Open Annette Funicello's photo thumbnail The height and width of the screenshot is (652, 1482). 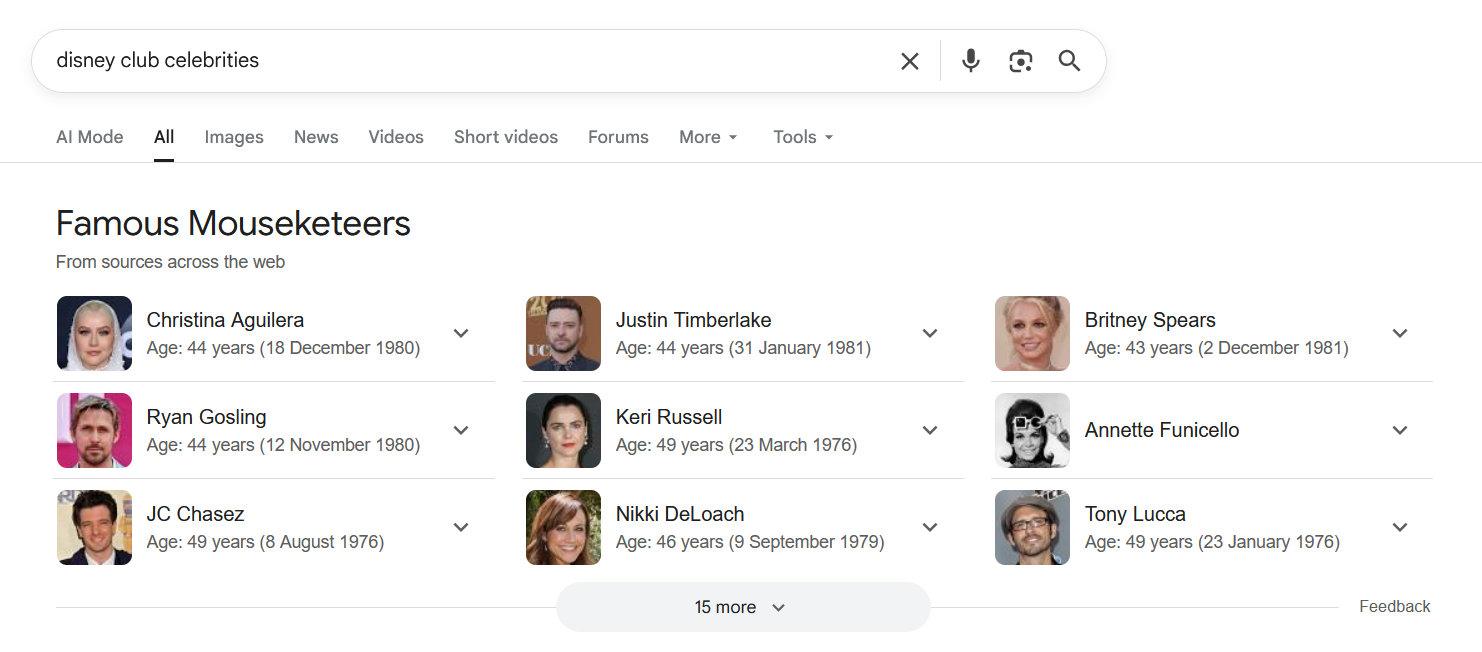pos(1032,430)
